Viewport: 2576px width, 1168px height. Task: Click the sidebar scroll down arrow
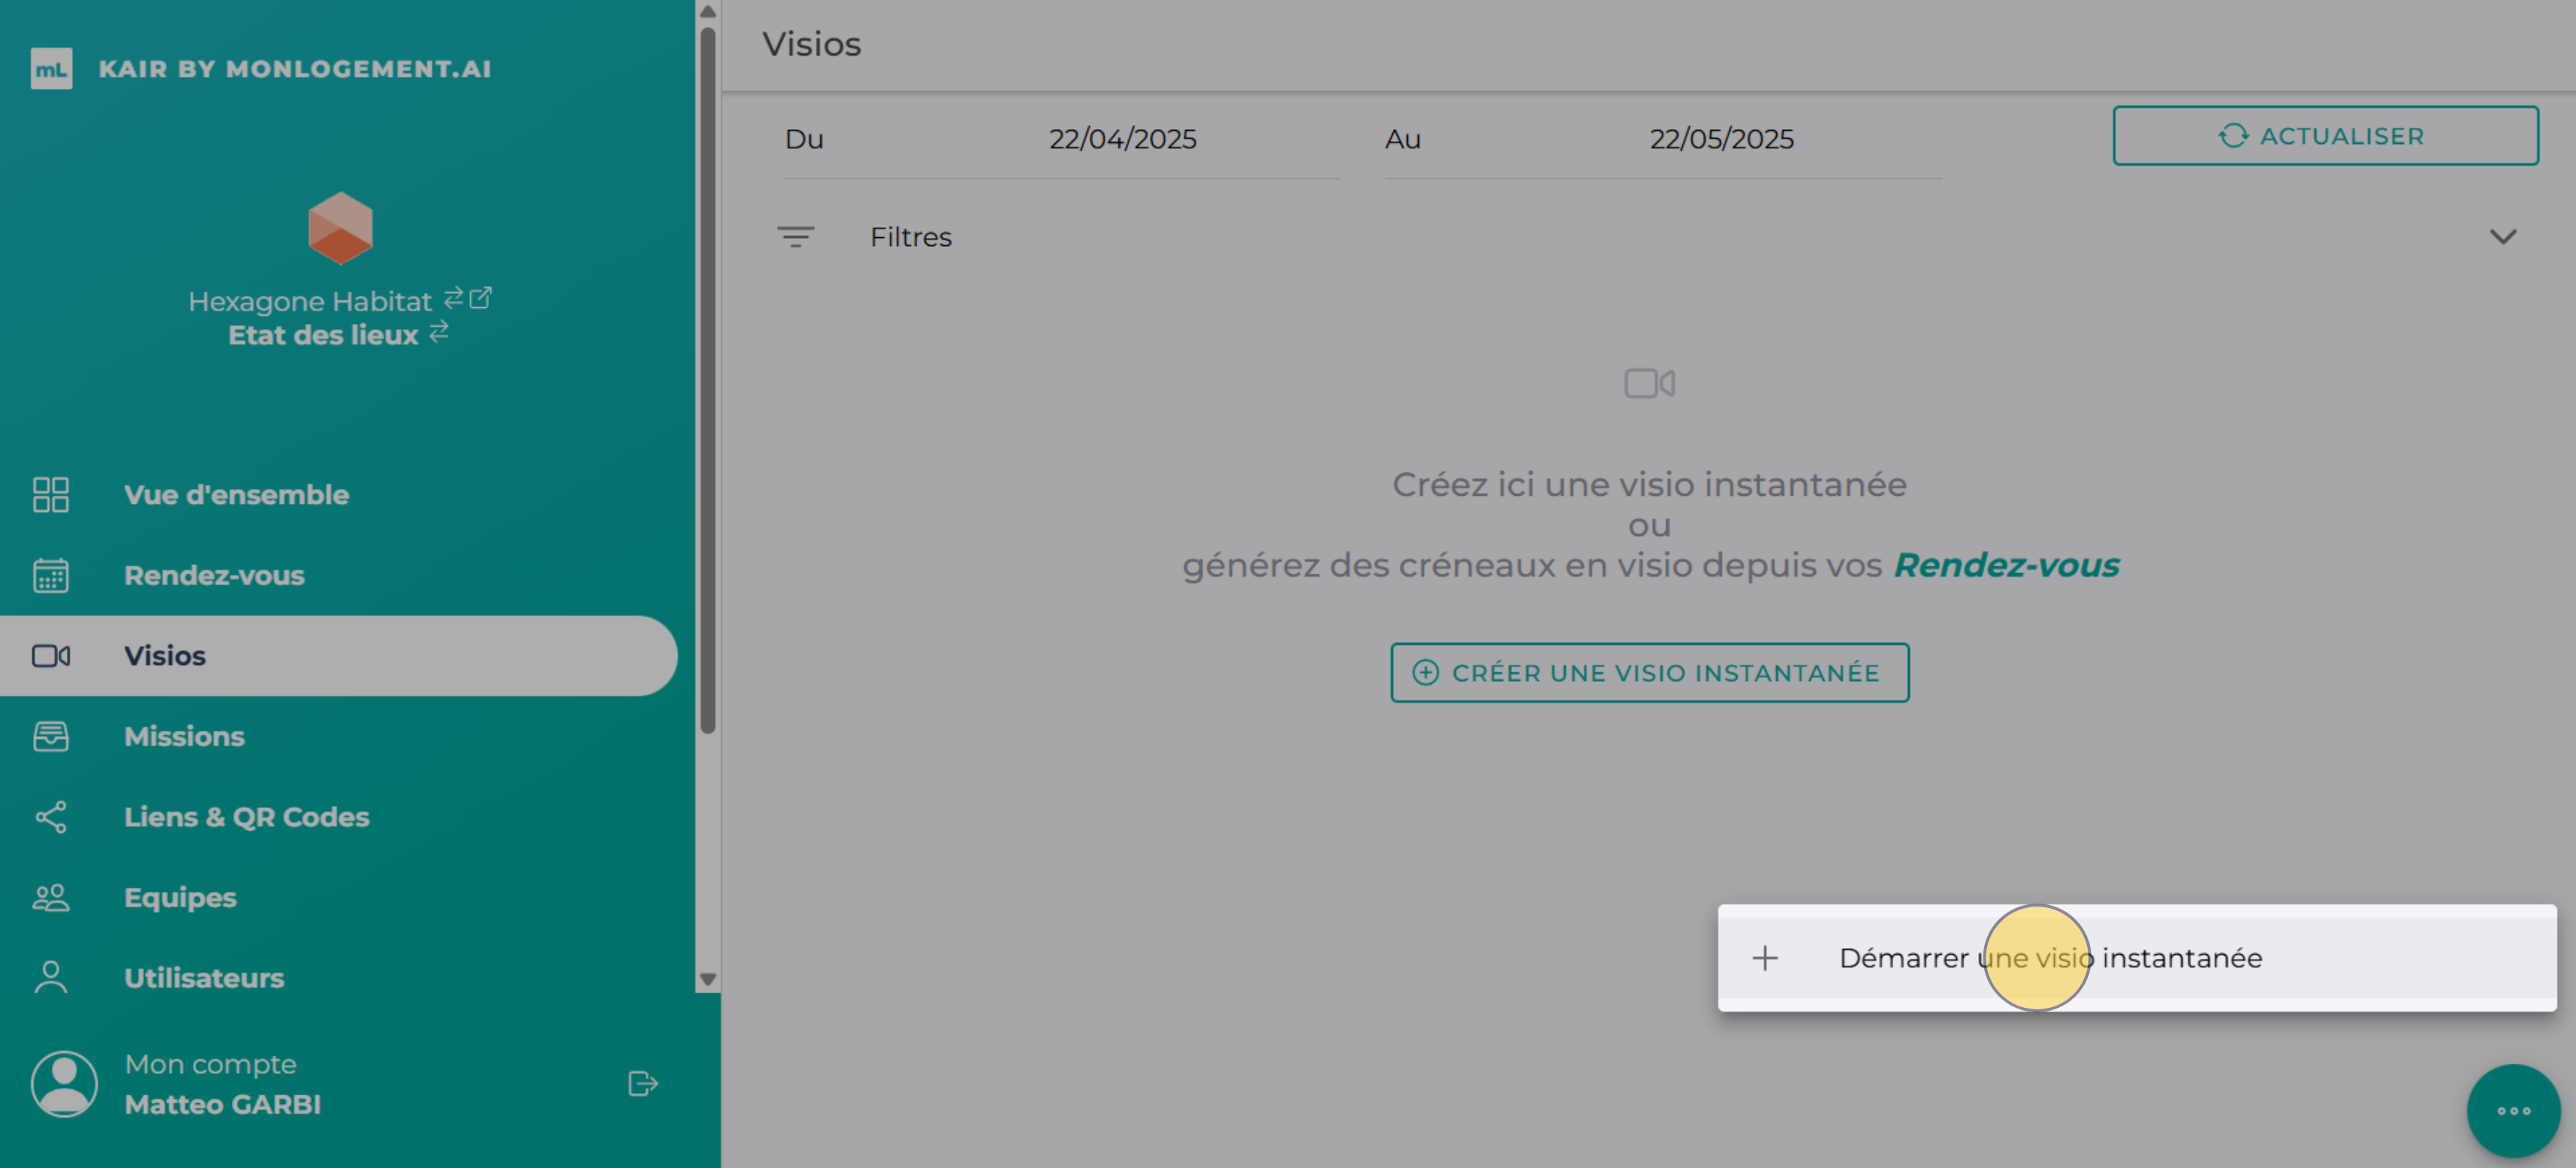pyautogui.click(x=708, y=979)
